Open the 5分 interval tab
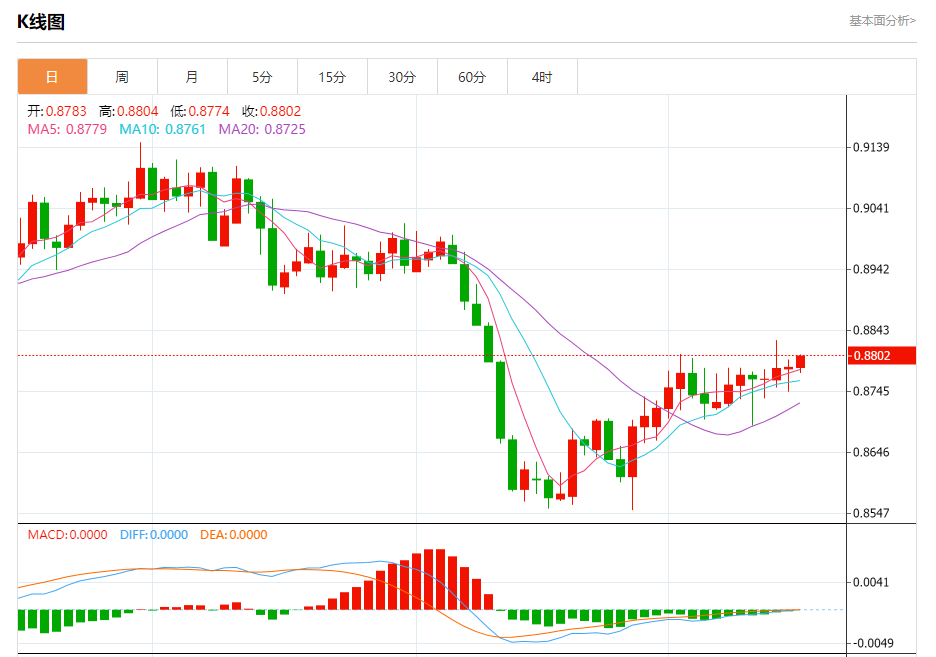The width and height of the screenshot is (936, 657). pyautogui.click(x=262, y=76)
